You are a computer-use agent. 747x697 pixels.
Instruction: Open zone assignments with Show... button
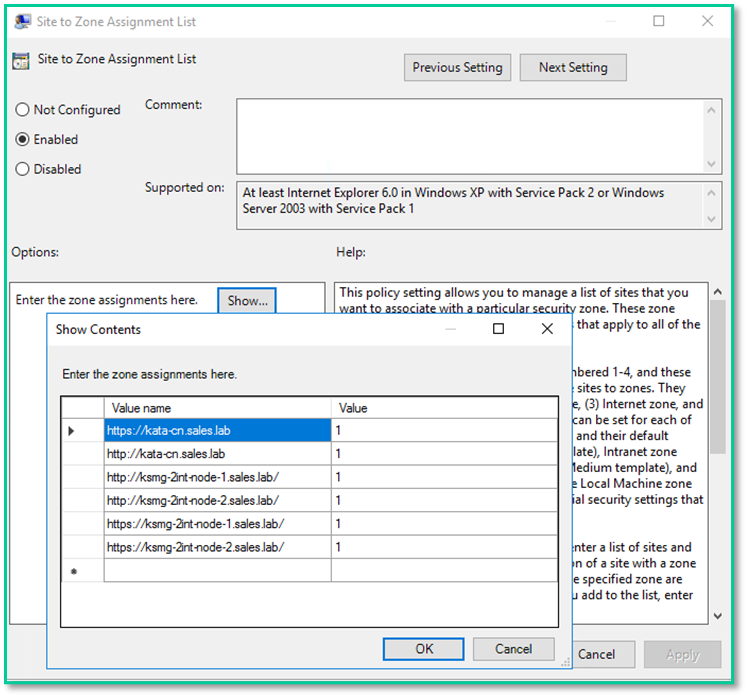[247, 300]
